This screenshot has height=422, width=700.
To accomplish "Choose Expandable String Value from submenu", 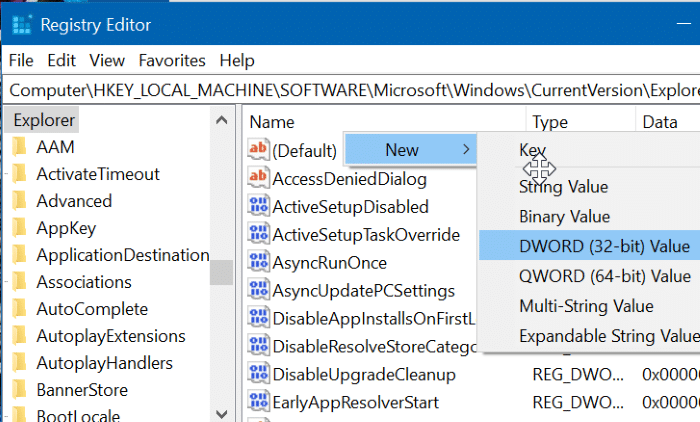I will pyautogui.click(x=609, y=336).
